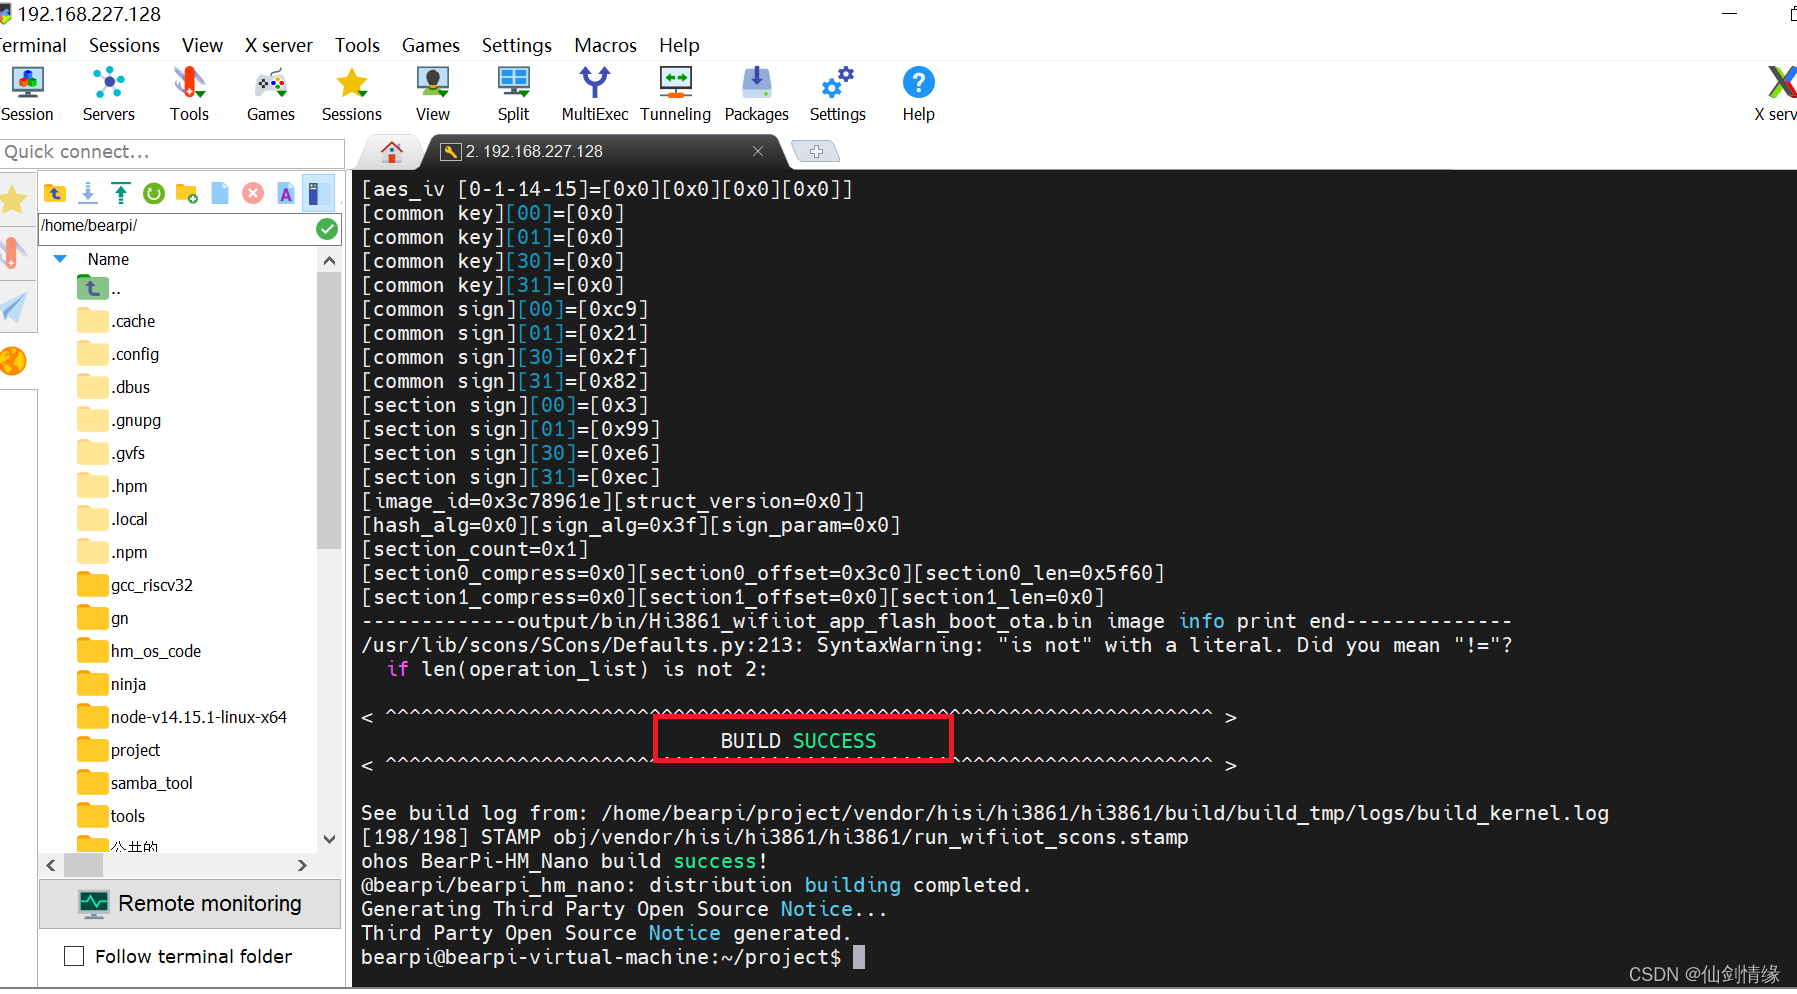Select the tools folder

pos(112,816)
